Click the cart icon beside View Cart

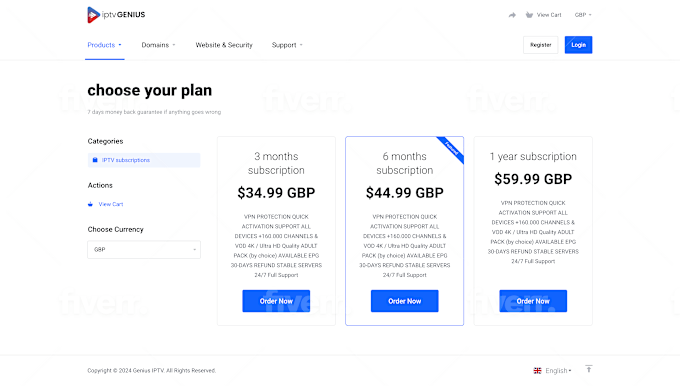tap(529, 15)
